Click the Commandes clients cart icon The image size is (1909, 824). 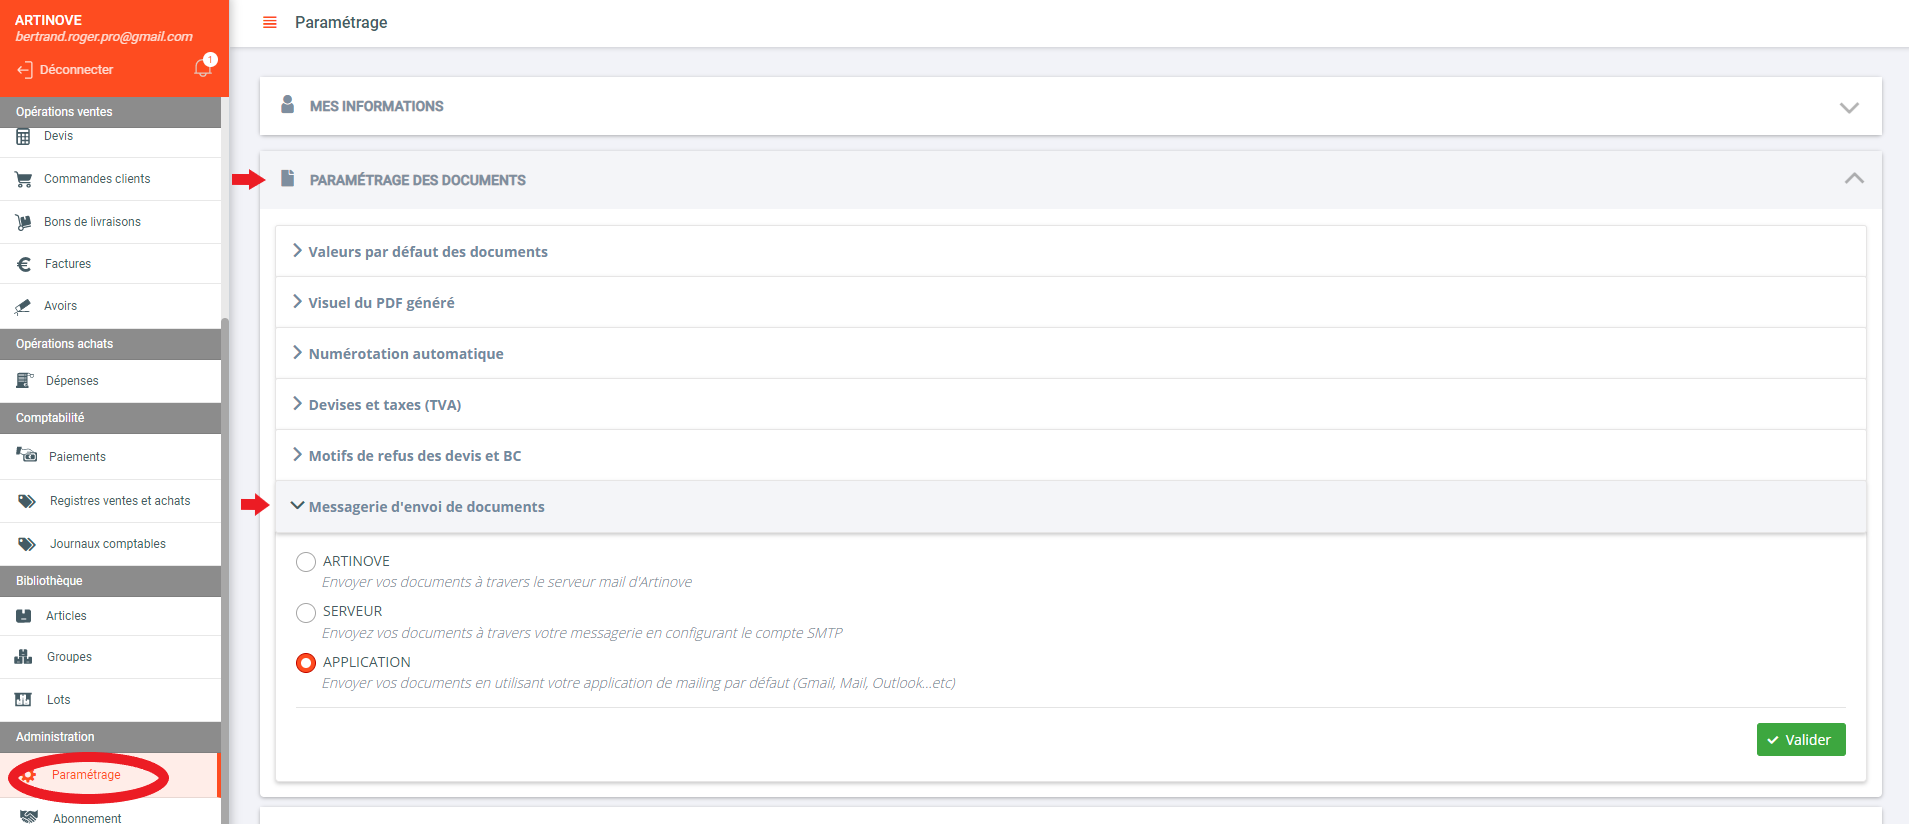(x=23, y=179)
